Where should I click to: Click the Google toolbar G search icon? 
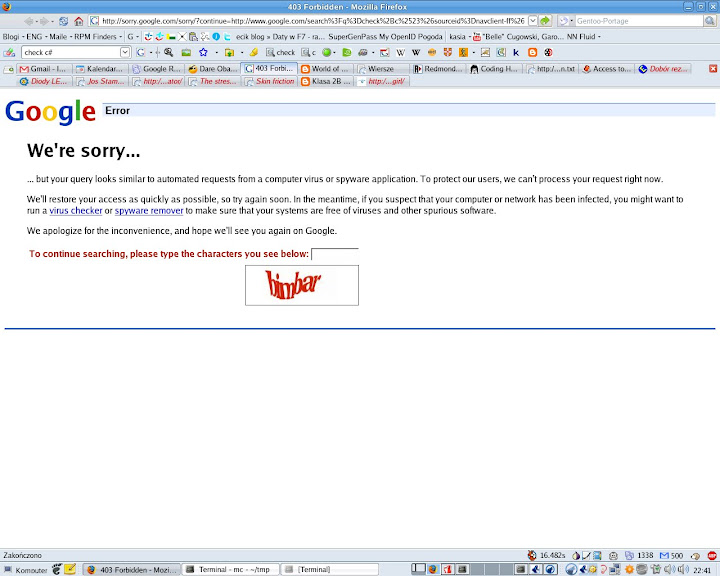pyautogui.click(x=141, y=52)
